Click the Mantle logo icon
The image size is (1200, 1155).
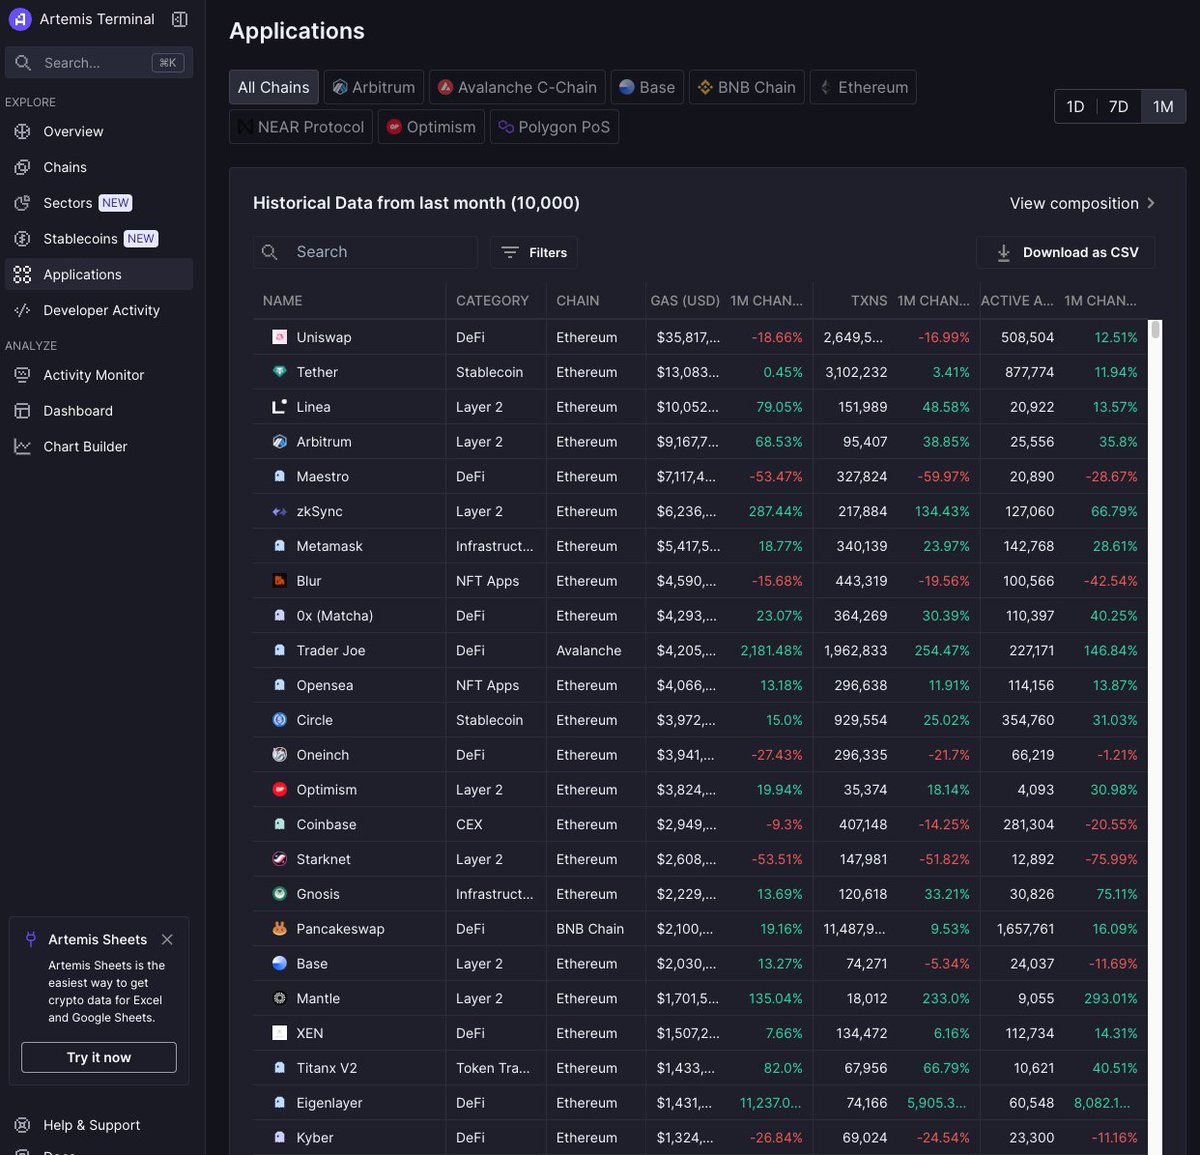[280, 998]
